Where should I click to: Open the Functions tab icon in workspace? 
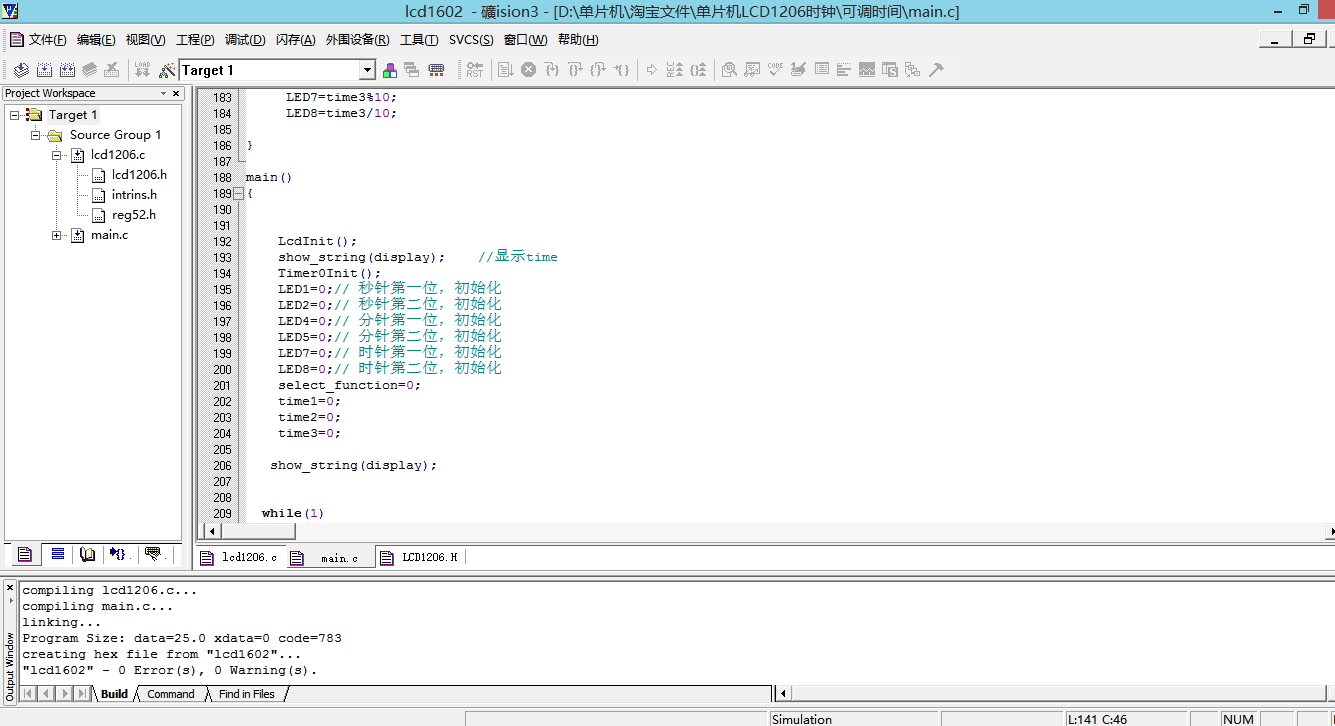(120, 554)
